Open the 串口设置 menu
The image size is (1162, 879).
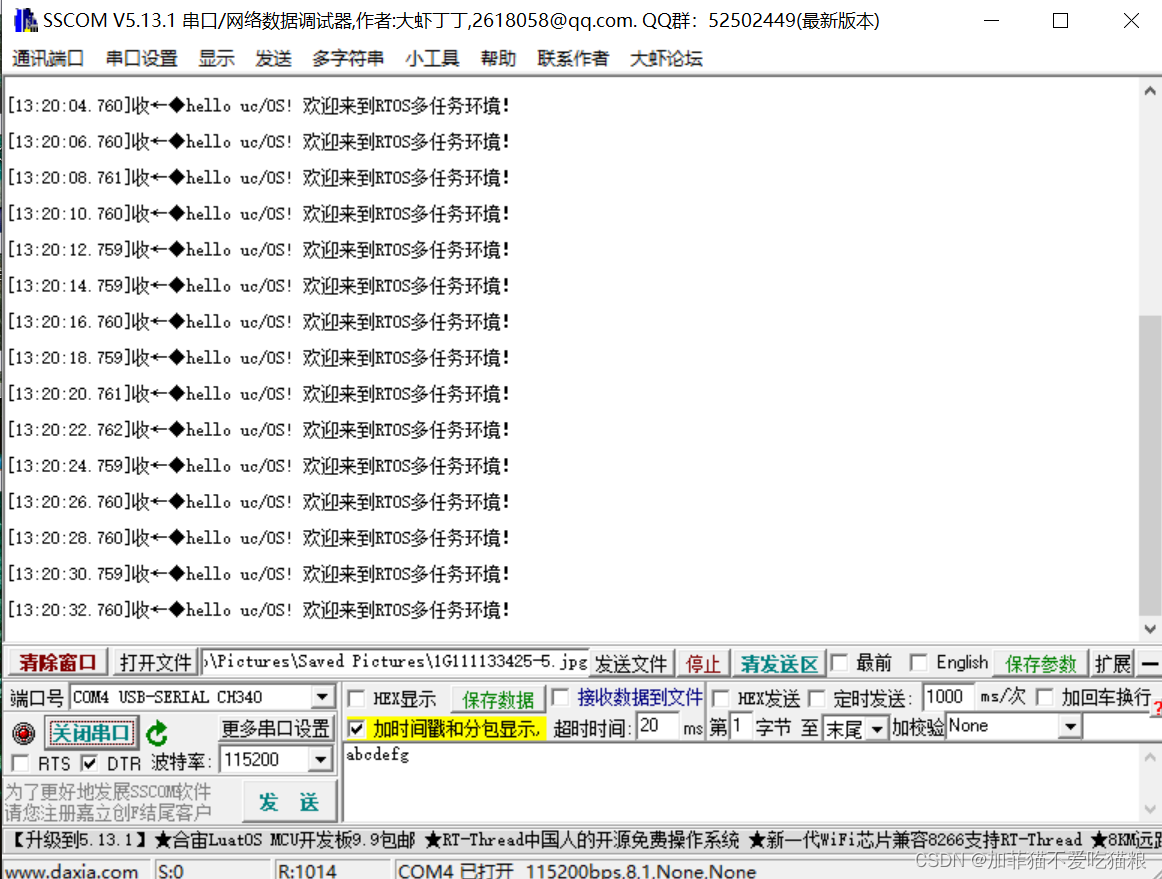coord(140,58)
